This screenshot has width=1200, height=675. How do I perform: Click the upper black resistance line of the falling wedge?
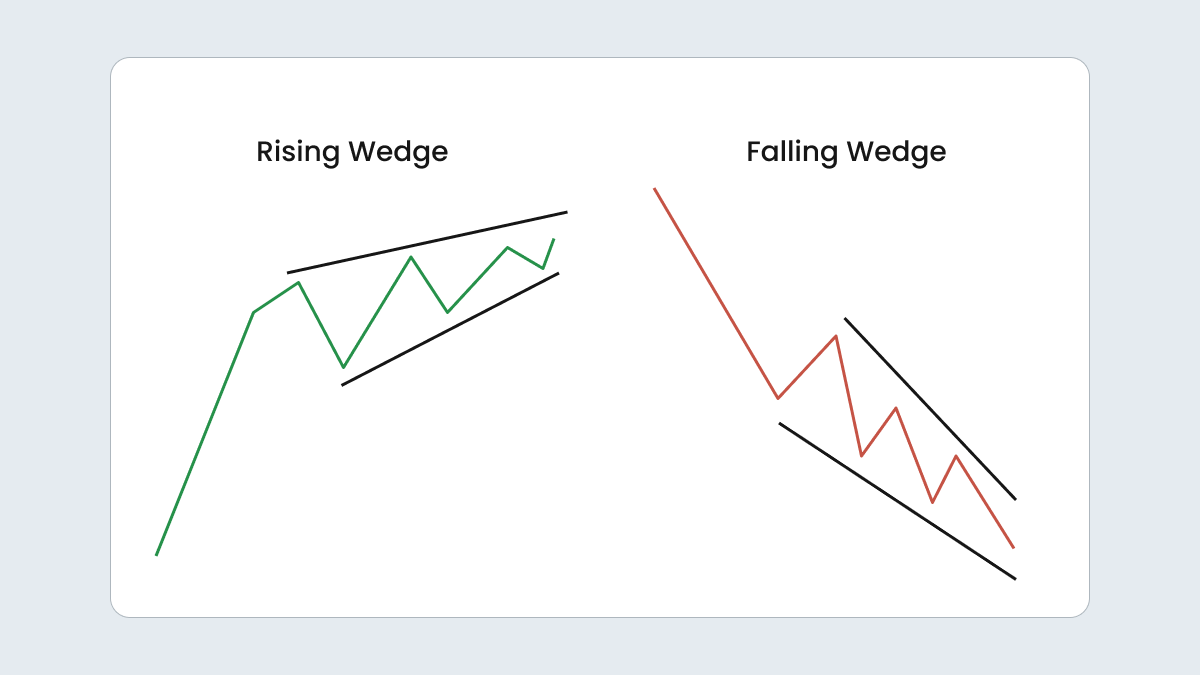930,408
